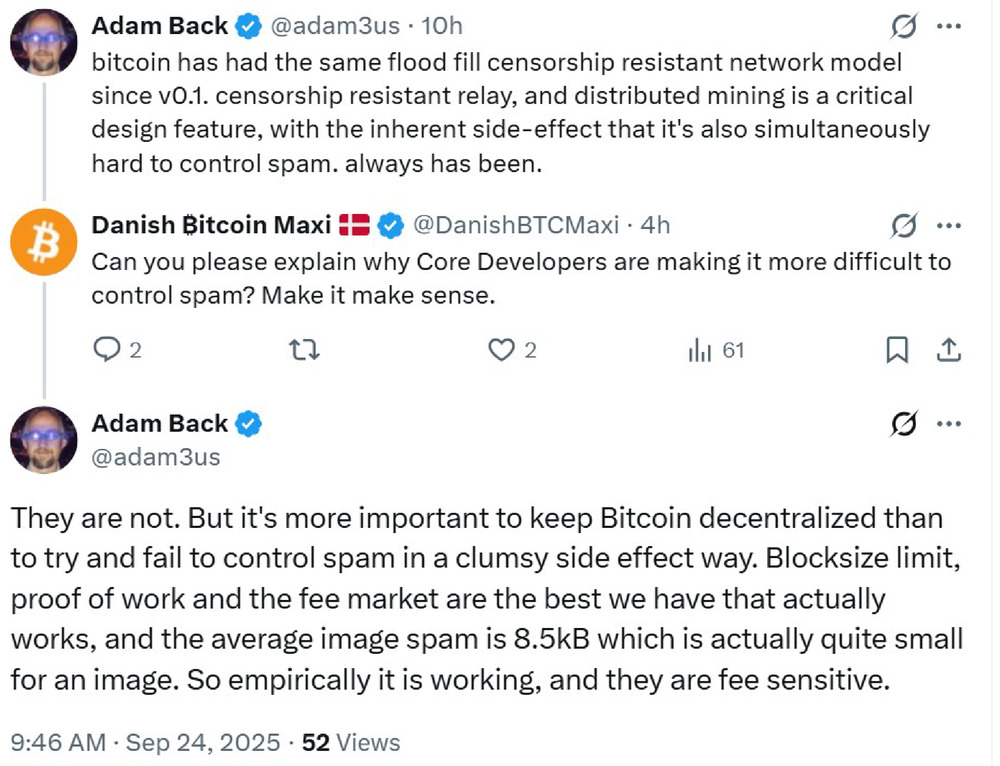Like Danish Bitcoin Maxi's tweet

coord(505,351)
